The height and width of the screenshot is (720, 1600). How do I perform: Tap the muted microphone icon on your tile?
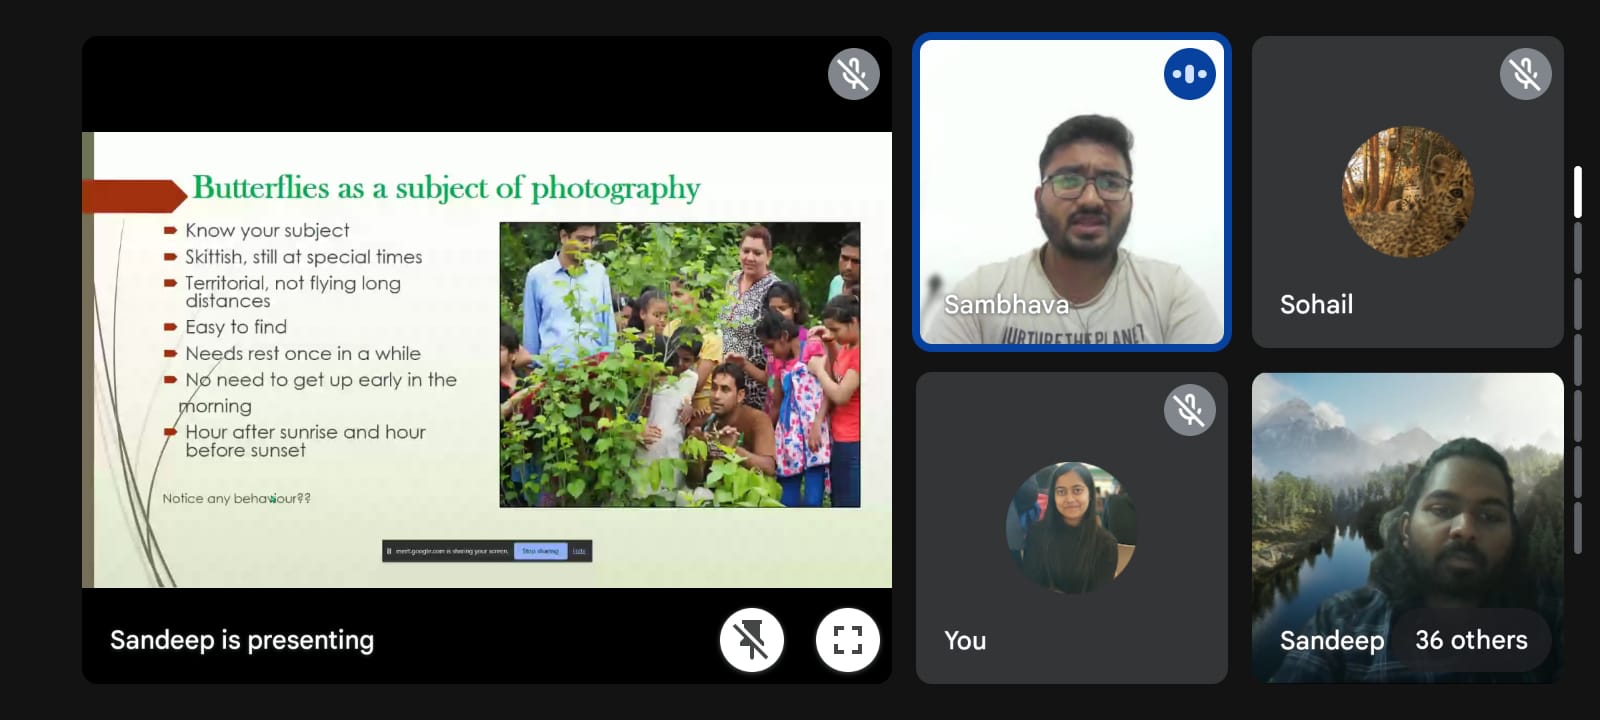(x=1189, y=410)
